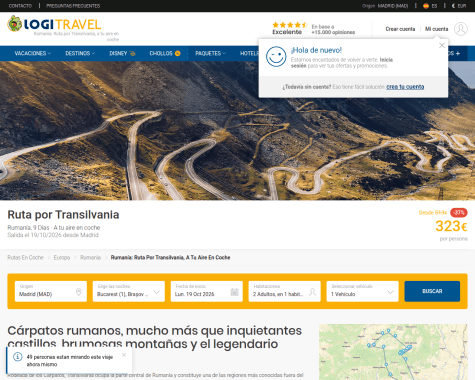Click the plus icon at navigation bar end
The height and width of the screenshot is (380, 475).
coord(458,53)
